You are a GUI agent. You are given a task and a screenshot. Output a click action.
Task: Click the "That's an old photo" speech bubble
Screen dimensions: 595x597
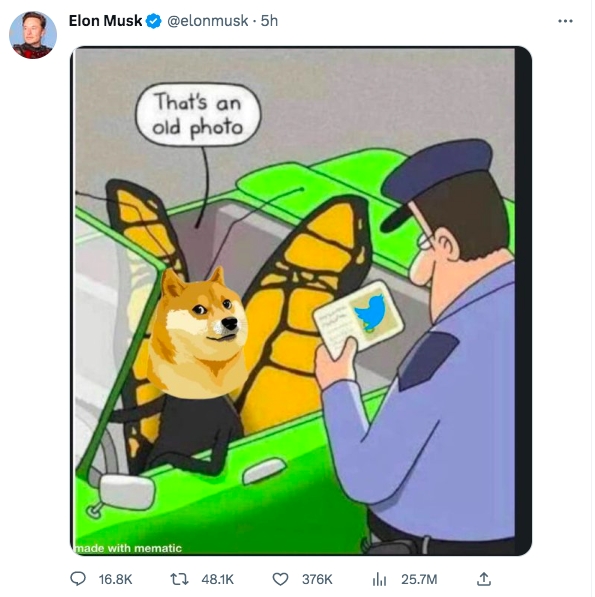tap(198, 115)
